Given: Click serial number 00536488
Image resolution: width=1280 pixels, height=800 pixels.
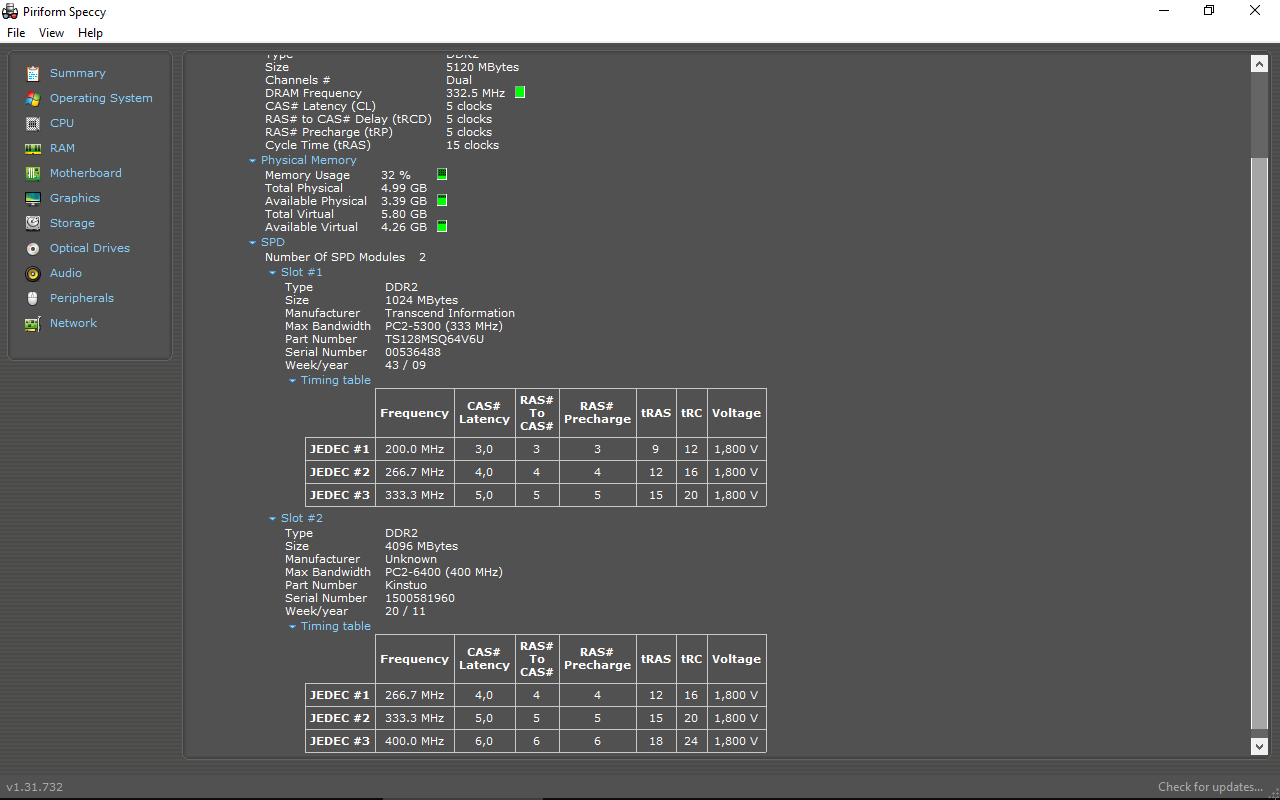Looking at the screenshot, I should (x=413, y=352).
